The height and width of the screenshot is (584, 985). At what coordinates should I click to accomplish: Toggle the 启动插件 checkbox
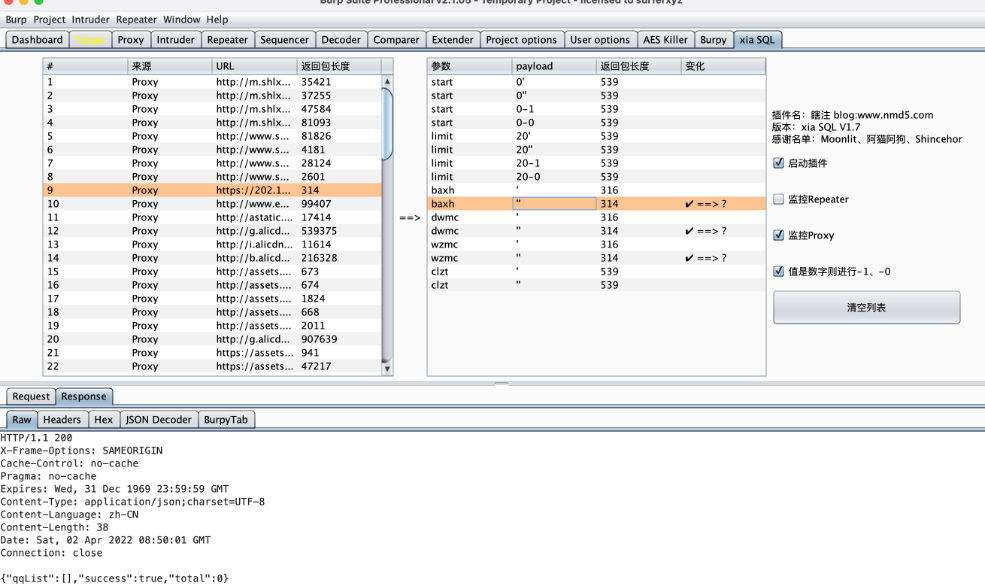tap(779, 163)
